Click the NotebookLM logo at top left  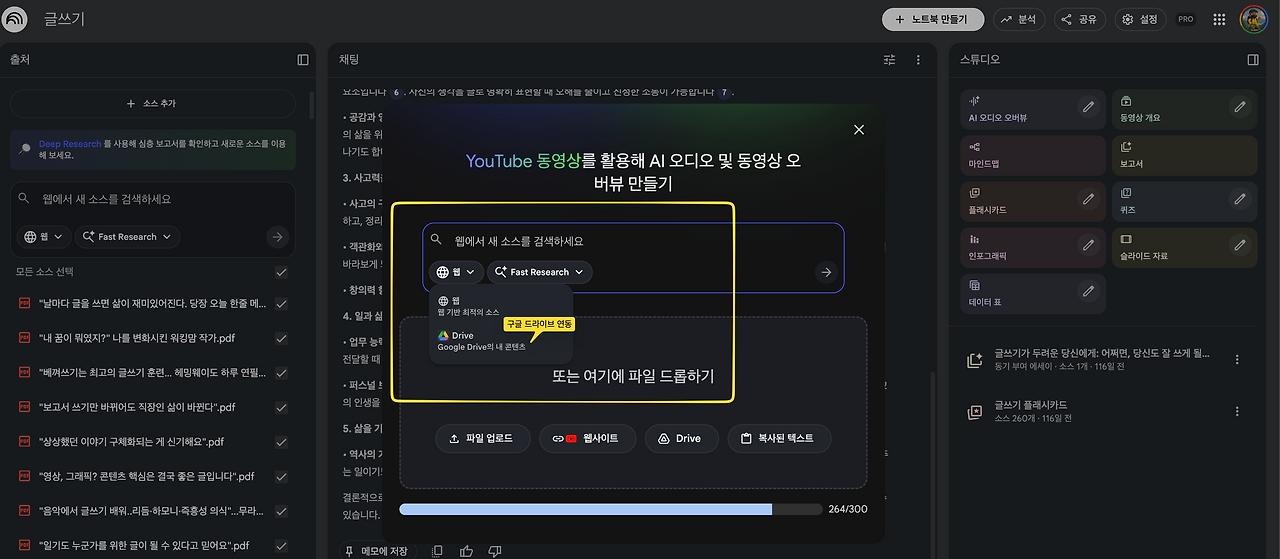(x=16, y=19)
